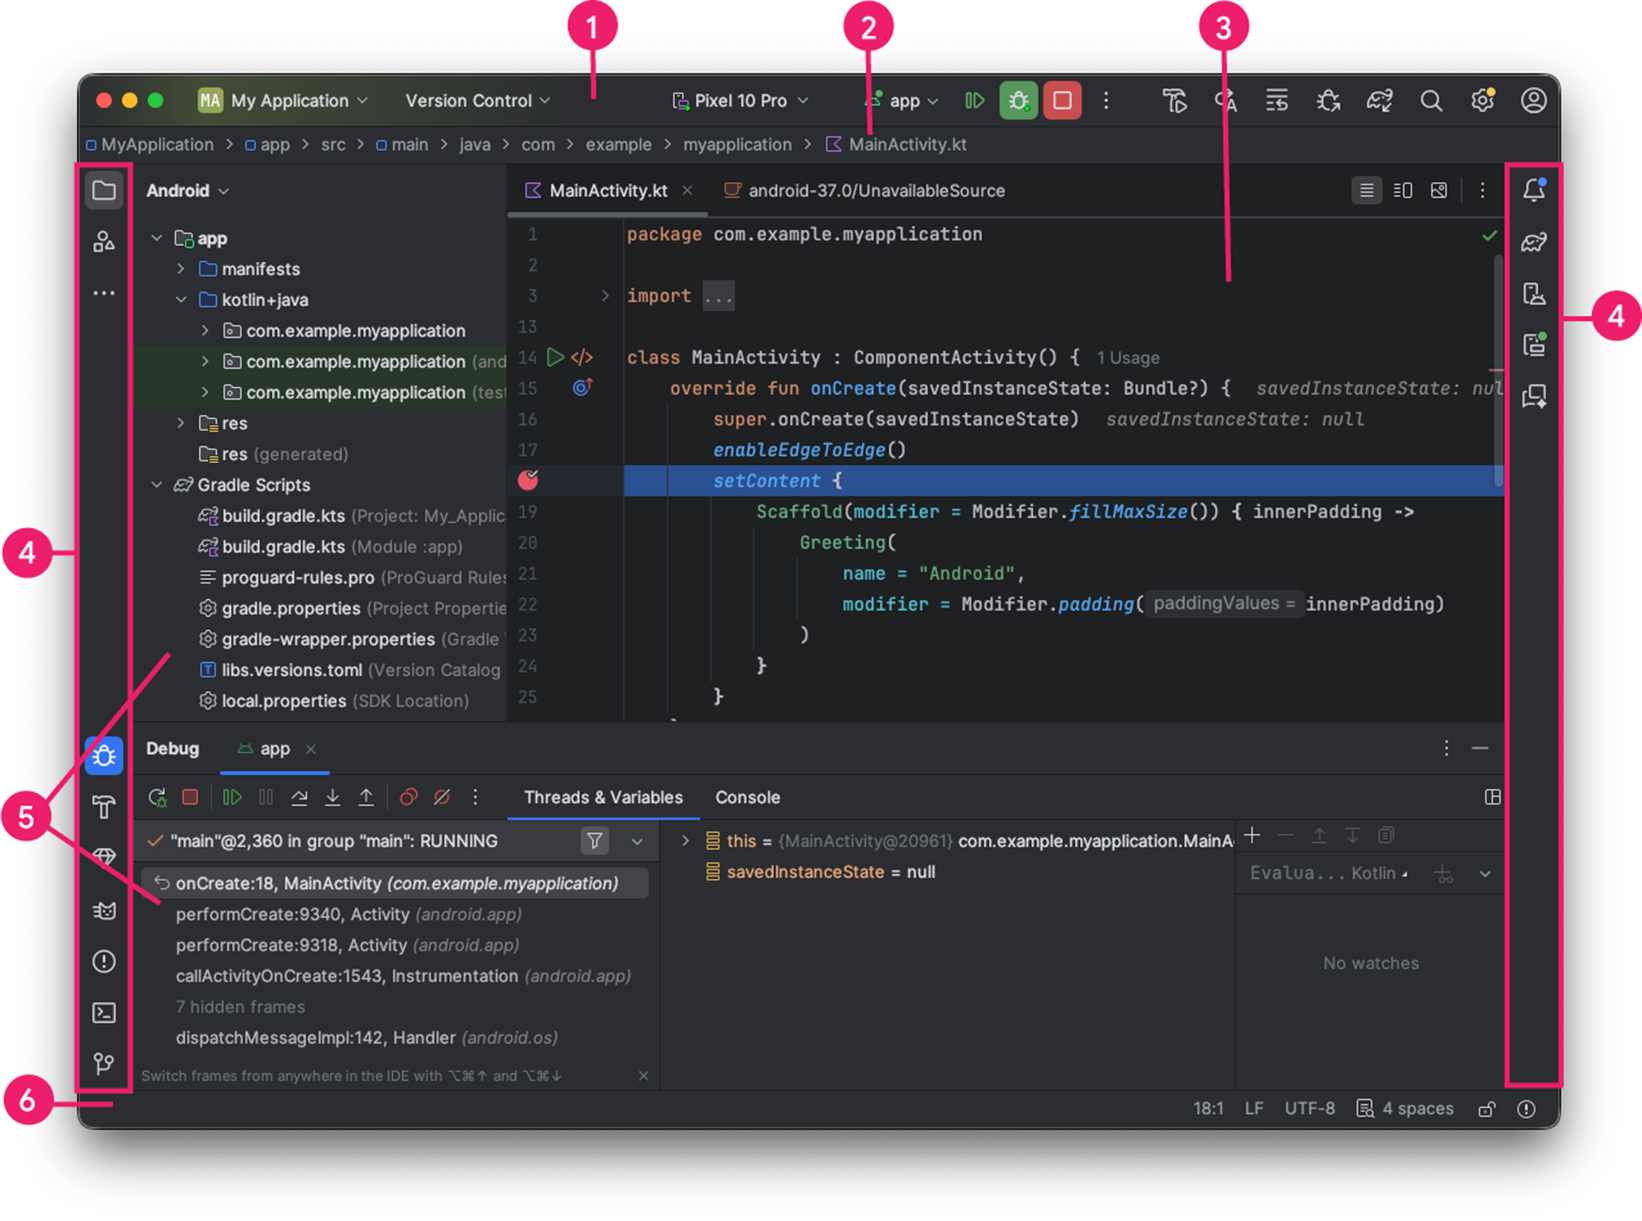
Task: Open Resource Manager in left sidebar
Action: 104,241
